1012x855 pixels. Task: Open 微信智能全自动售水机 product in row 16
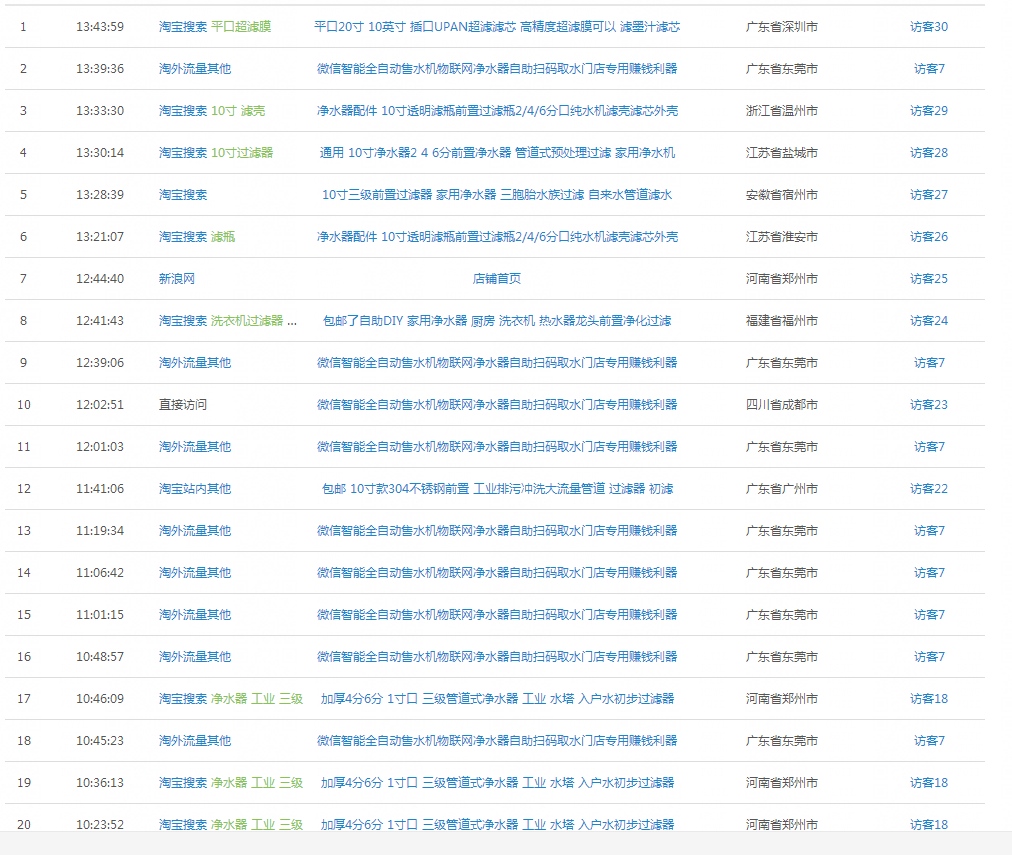point(497,656)
